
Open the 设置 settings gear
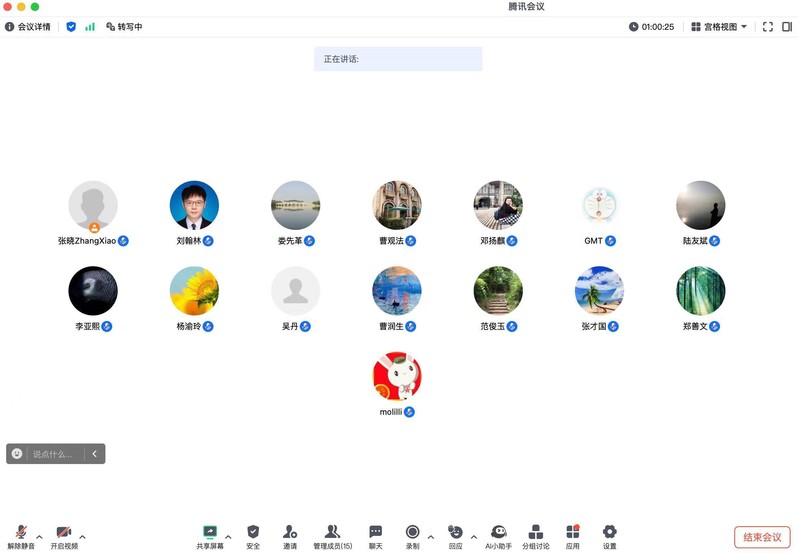pyautogui.click(x=610, y=535)
